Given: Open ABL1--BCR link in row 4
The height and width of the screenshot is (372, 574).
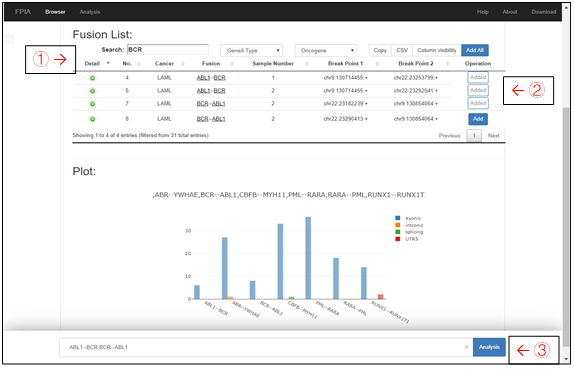Looking at the screenshot, I should [211, 78].
